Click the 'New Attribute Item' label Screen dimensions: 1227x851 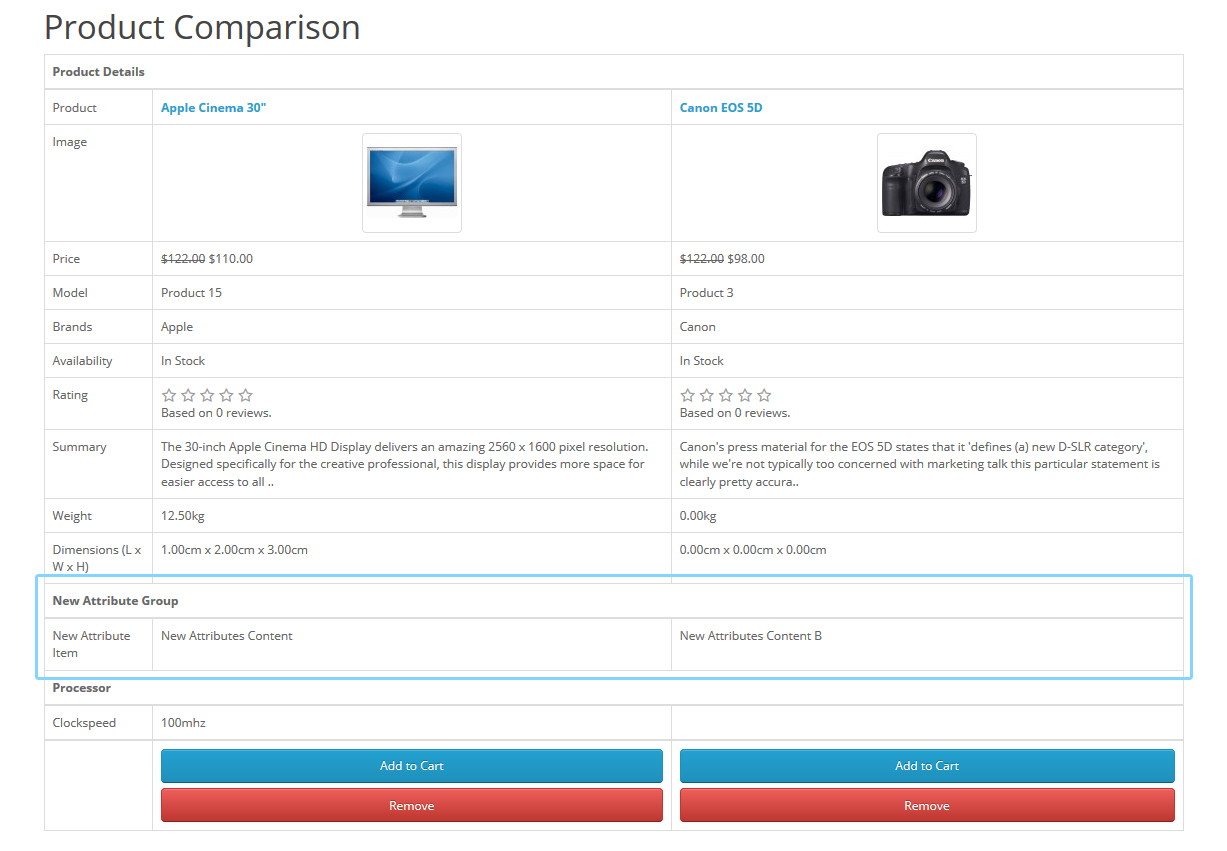point(92,644)
